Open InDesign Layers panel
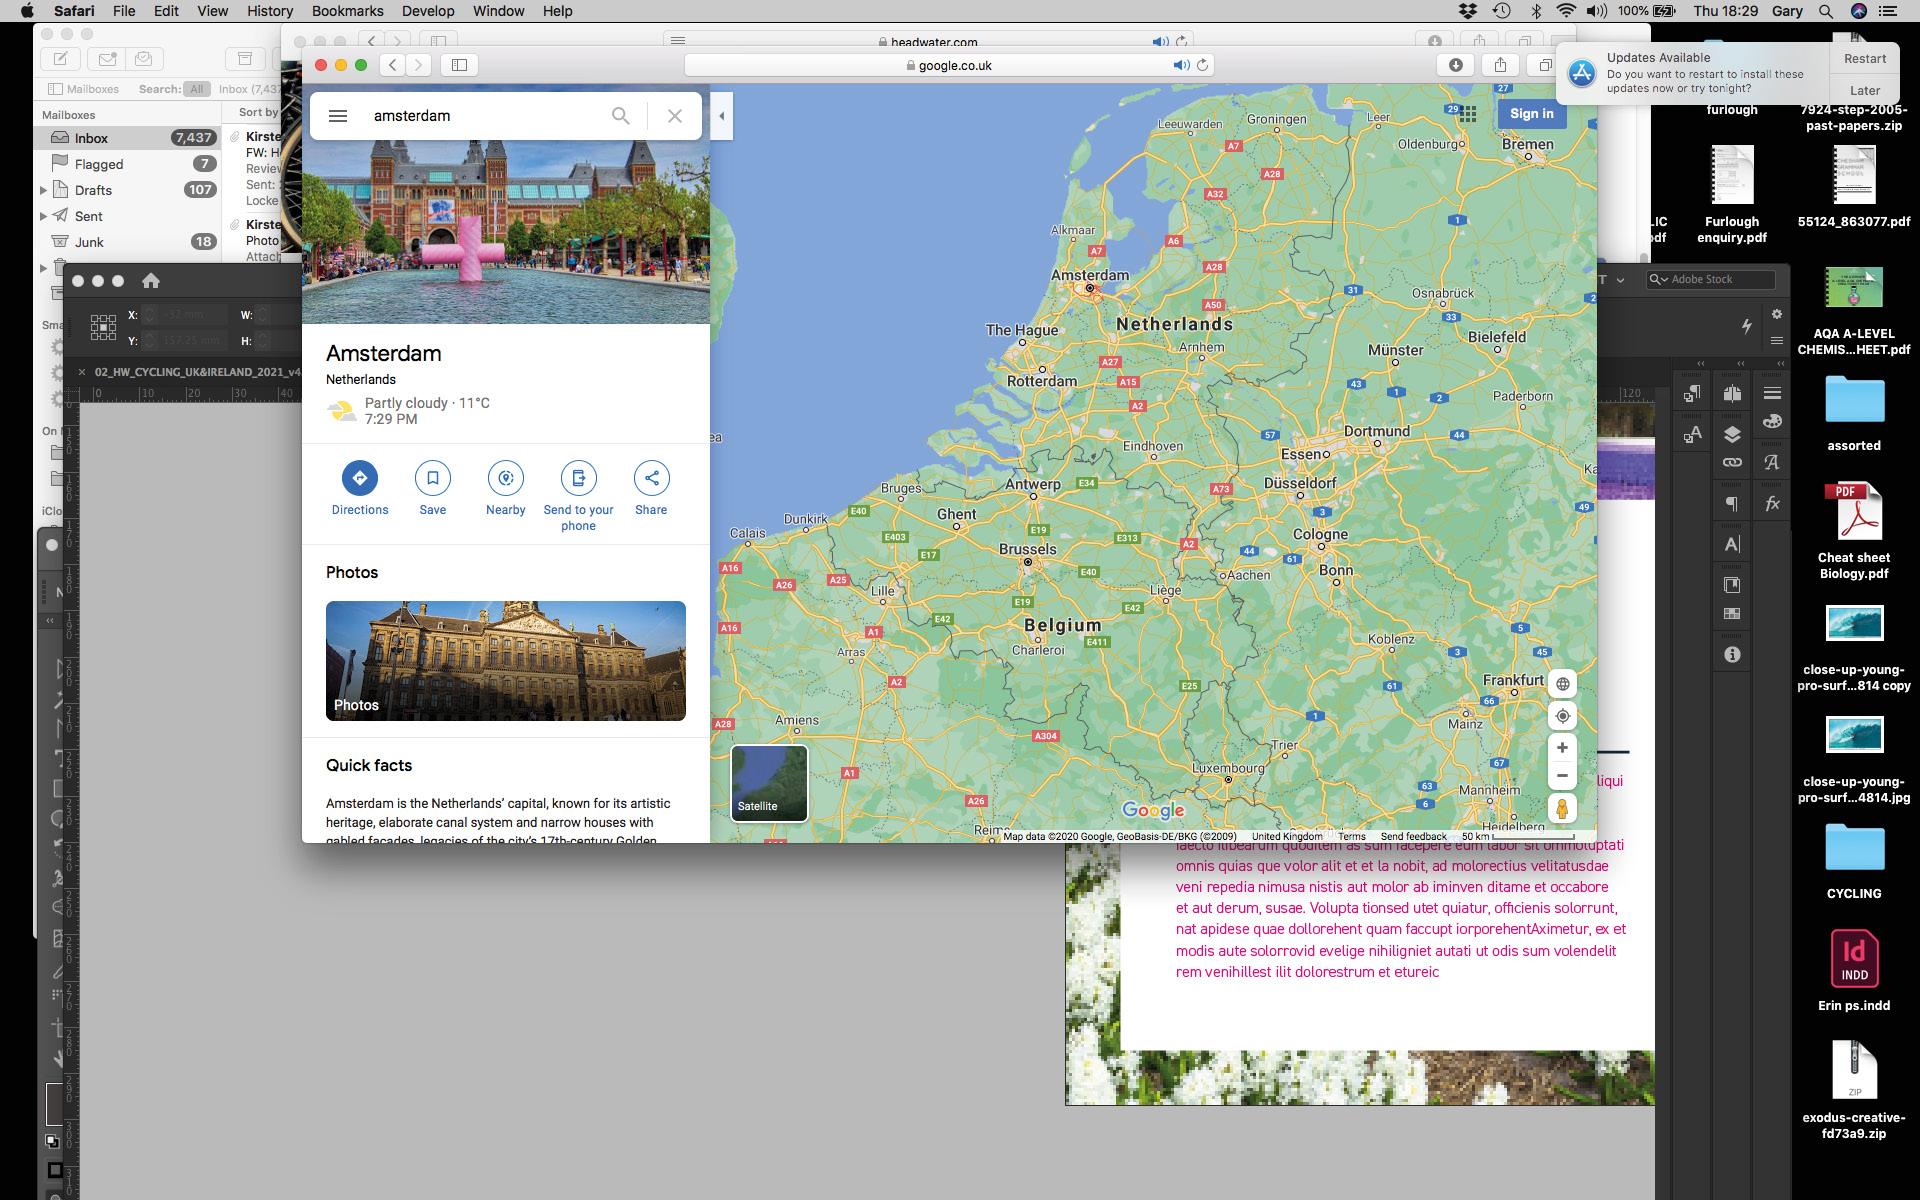The height and width of the screenshot is (1200, 1920). coord(1732,434)
